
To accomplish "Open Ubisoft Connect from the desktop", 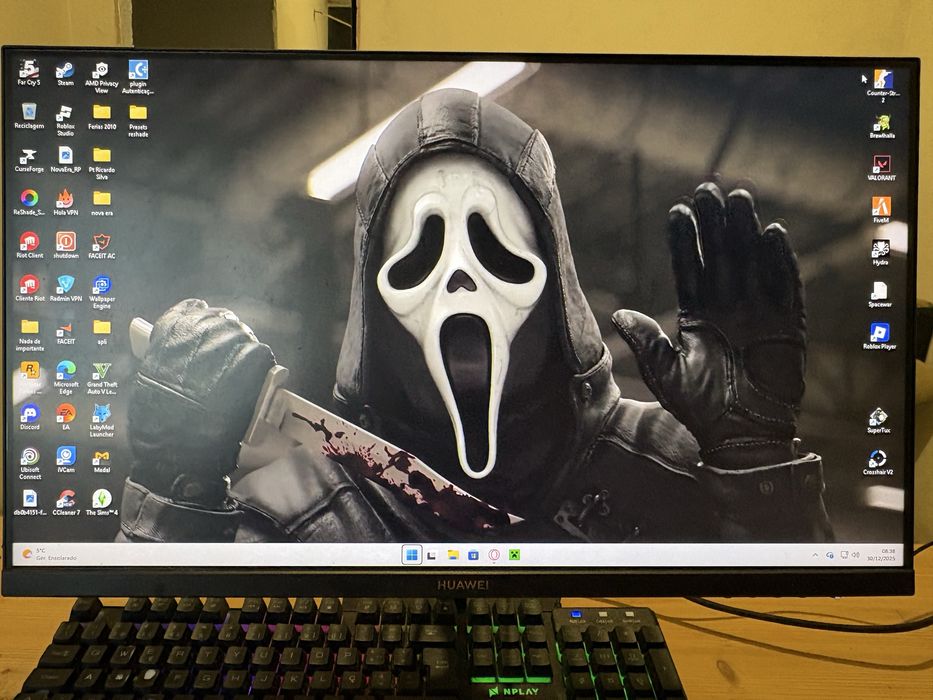I will (x=30, y=464).
